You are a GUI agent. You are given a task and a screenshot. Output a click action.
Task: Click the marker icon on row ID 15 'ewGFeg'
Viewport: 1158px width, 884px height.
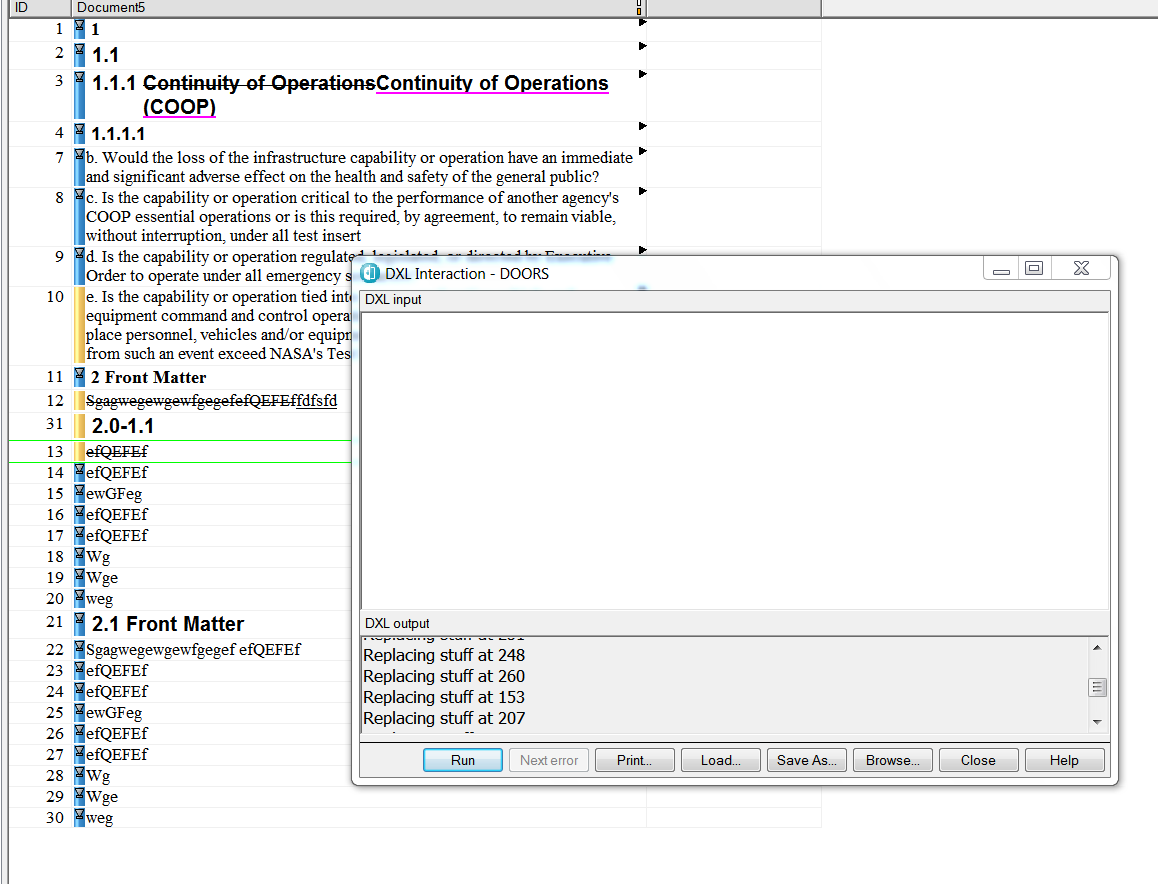[x=80, y=492]
